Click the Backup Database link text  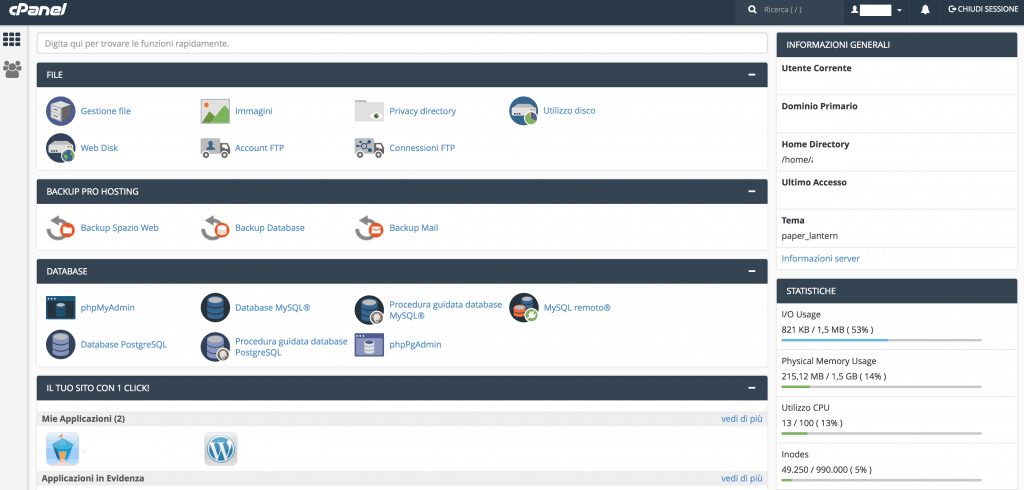click(270, 228)
